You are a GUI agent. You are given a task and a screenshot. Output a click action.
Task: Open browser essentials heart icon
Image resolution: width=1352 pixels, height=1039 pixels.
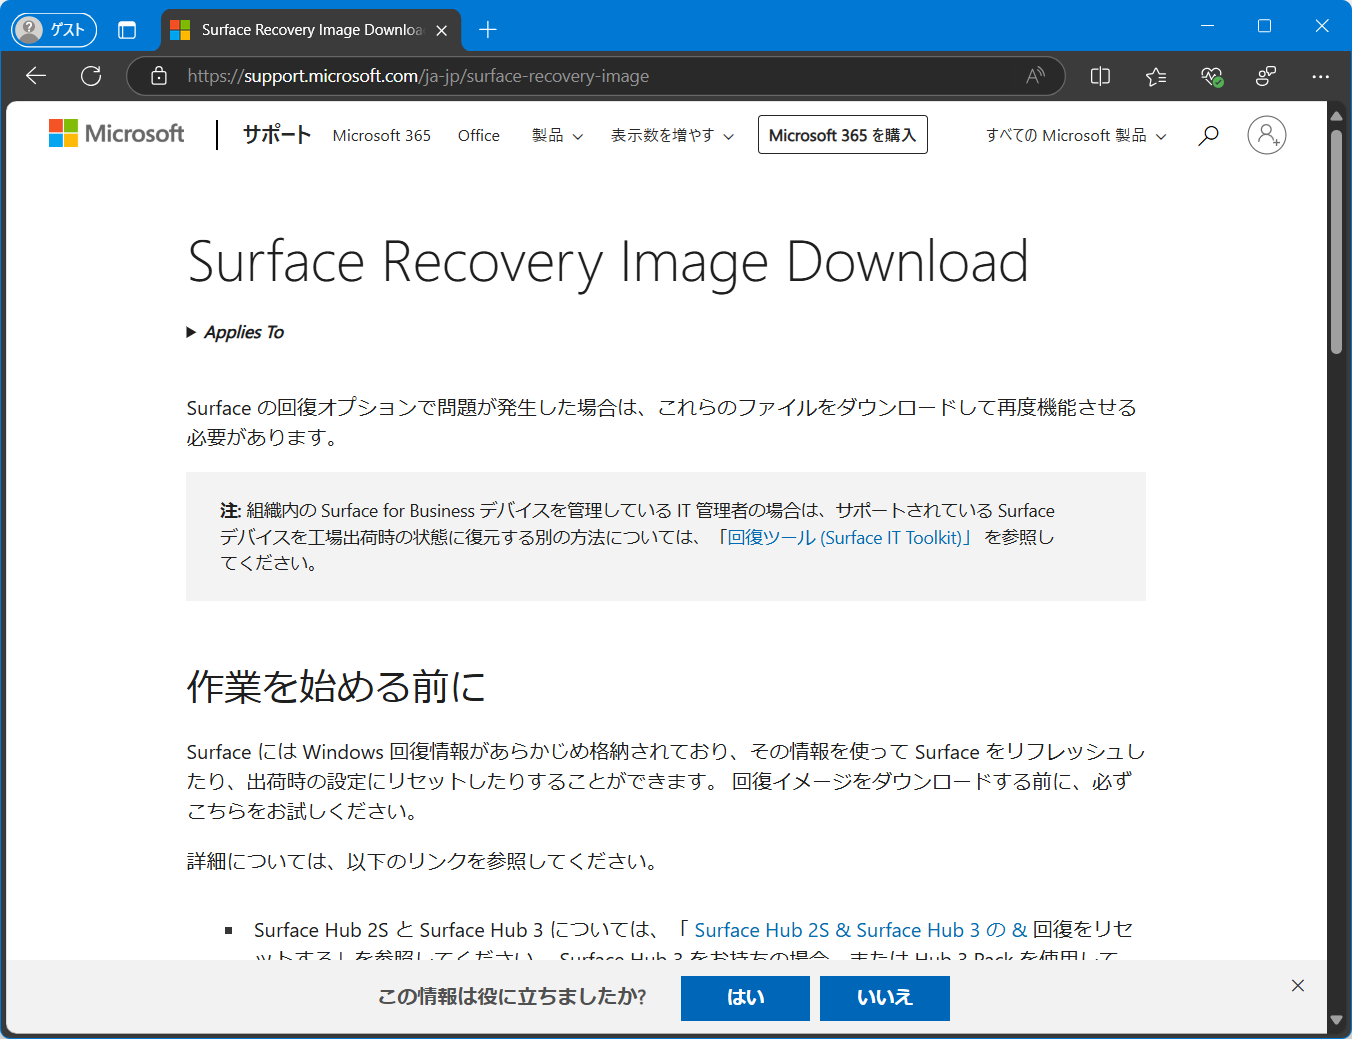(x=1211, y=76)
